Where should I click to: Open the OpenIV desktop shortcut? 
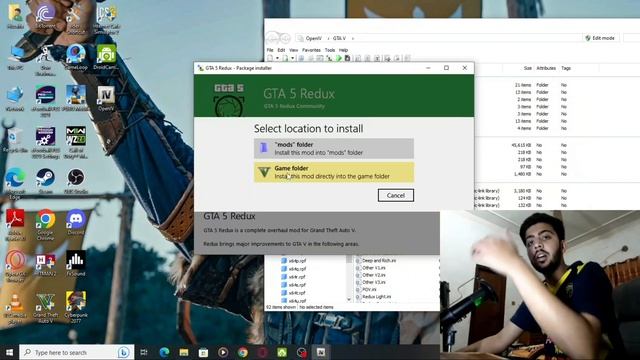(x=106, y=99)
